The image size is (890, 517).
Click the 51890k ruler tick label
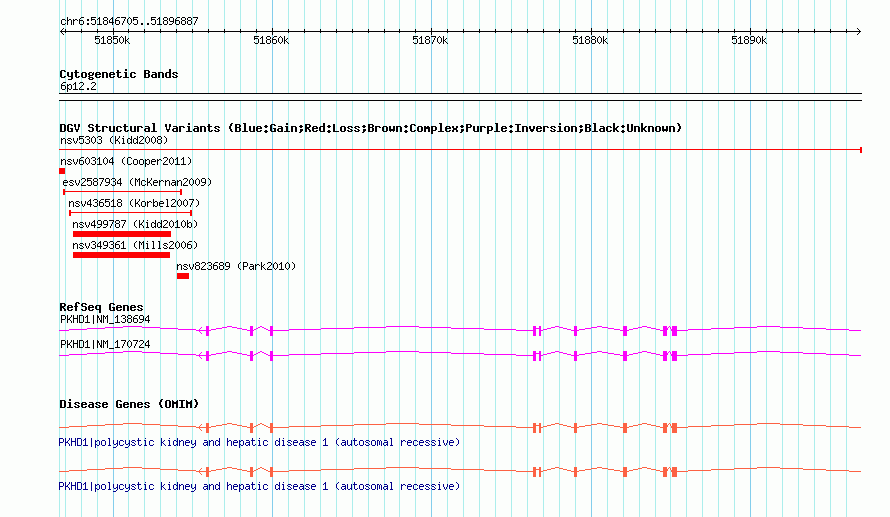tap(749, 40)
